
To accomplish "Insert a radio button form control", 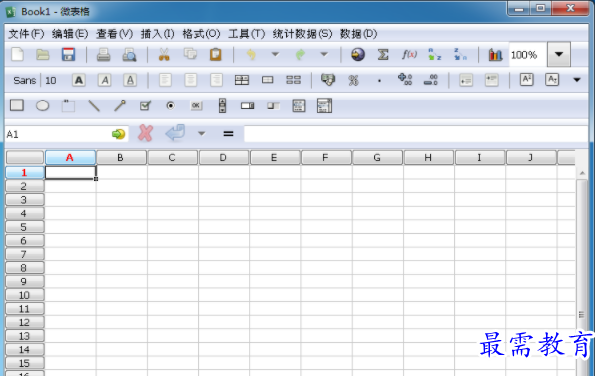I will (x=171, y=105).
